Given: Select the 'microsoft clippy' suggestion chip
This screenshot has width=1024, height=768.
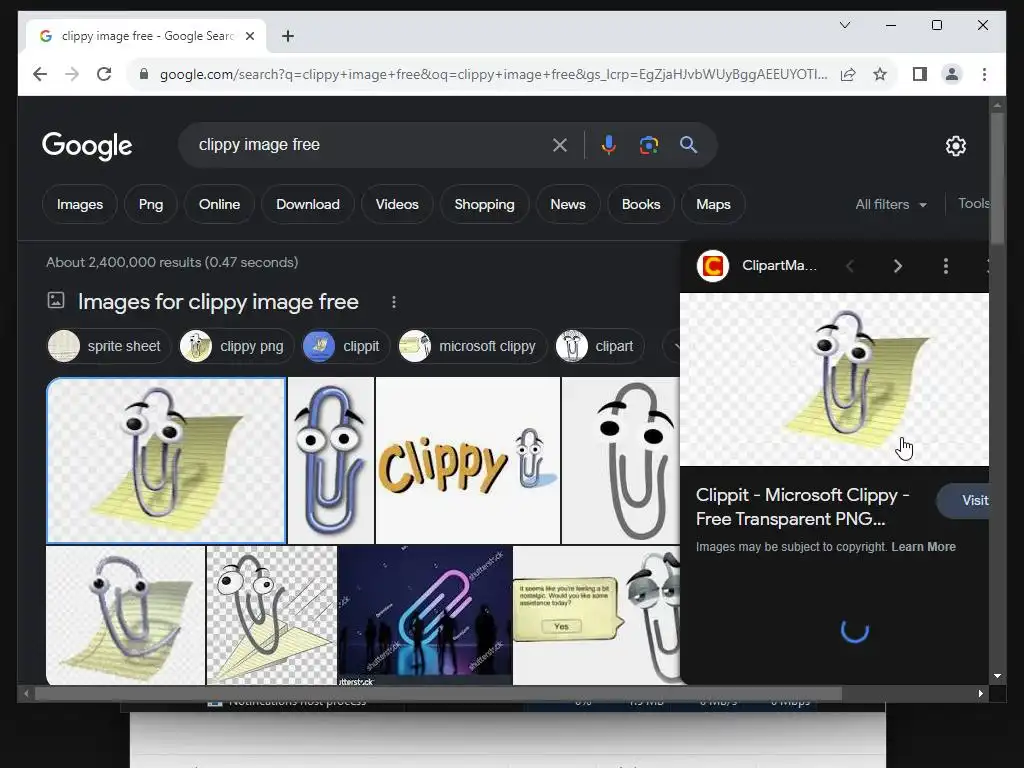Looking at the screenshot, I should coord(473,346).
